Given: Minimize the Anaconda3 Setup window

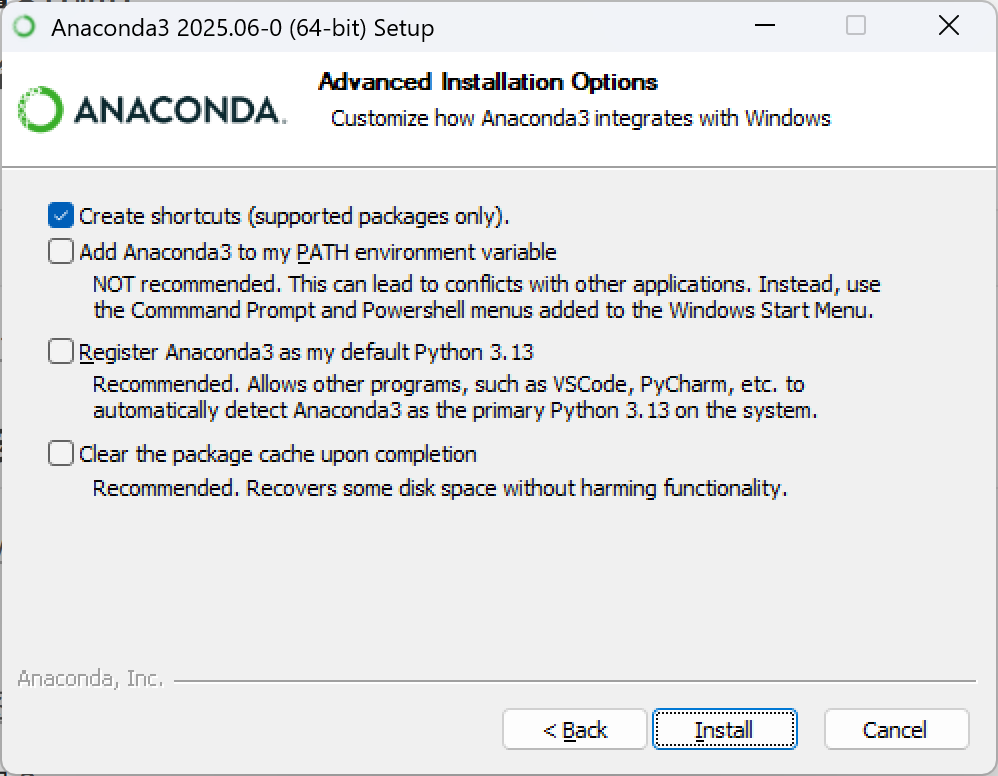Looking at the screenshot, I should [x=762, y=27].
